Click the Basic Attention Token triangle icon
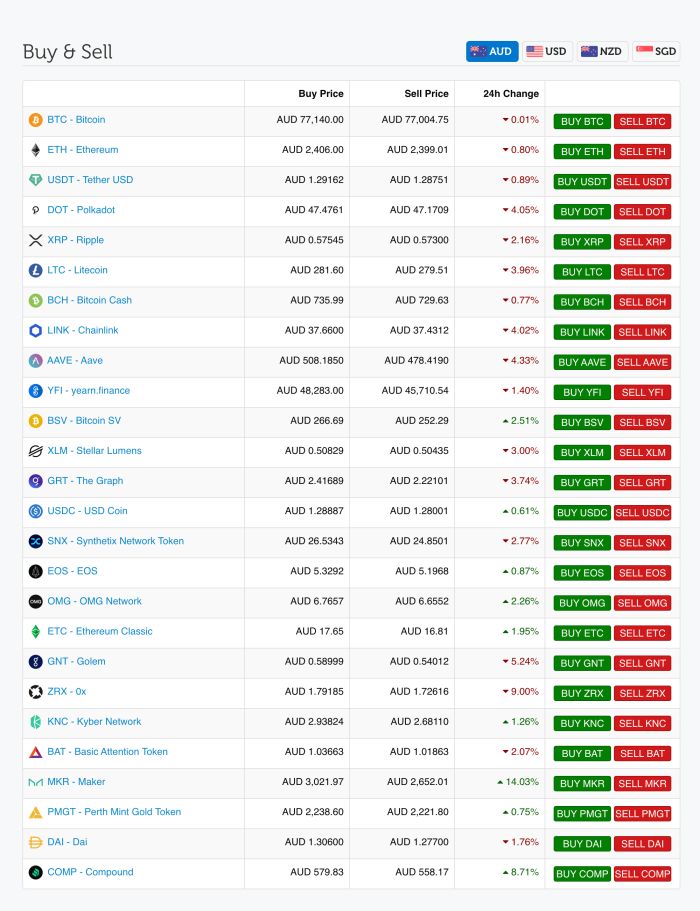 point(35,752)
